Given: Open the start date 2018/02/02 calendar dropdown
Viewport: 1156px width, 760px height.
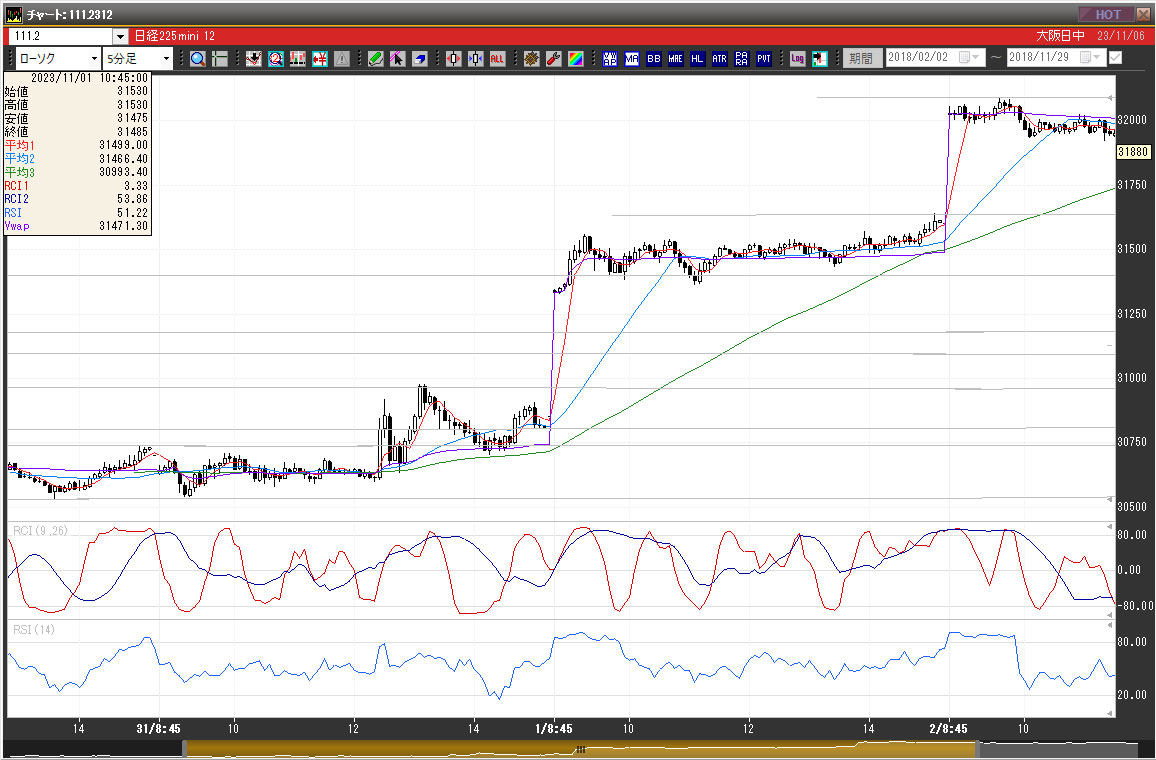Looking at the screenshot, I should 970,57.
